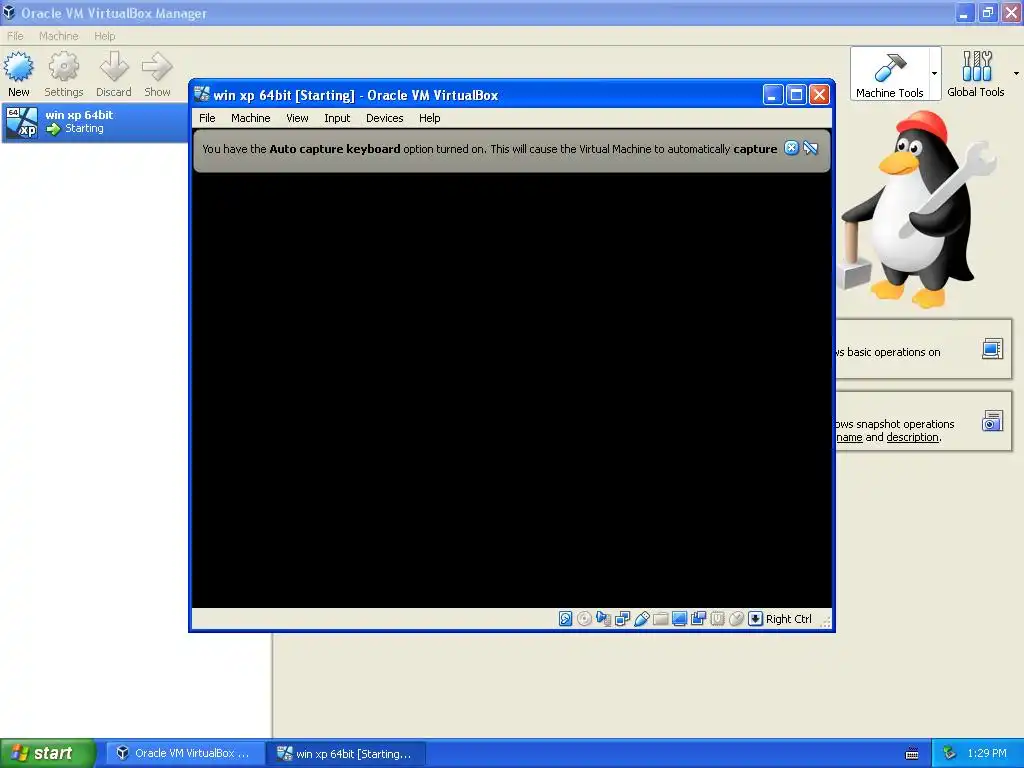
Task: Click the don't-show-again icon on the notification
Action: pos(810,148)
